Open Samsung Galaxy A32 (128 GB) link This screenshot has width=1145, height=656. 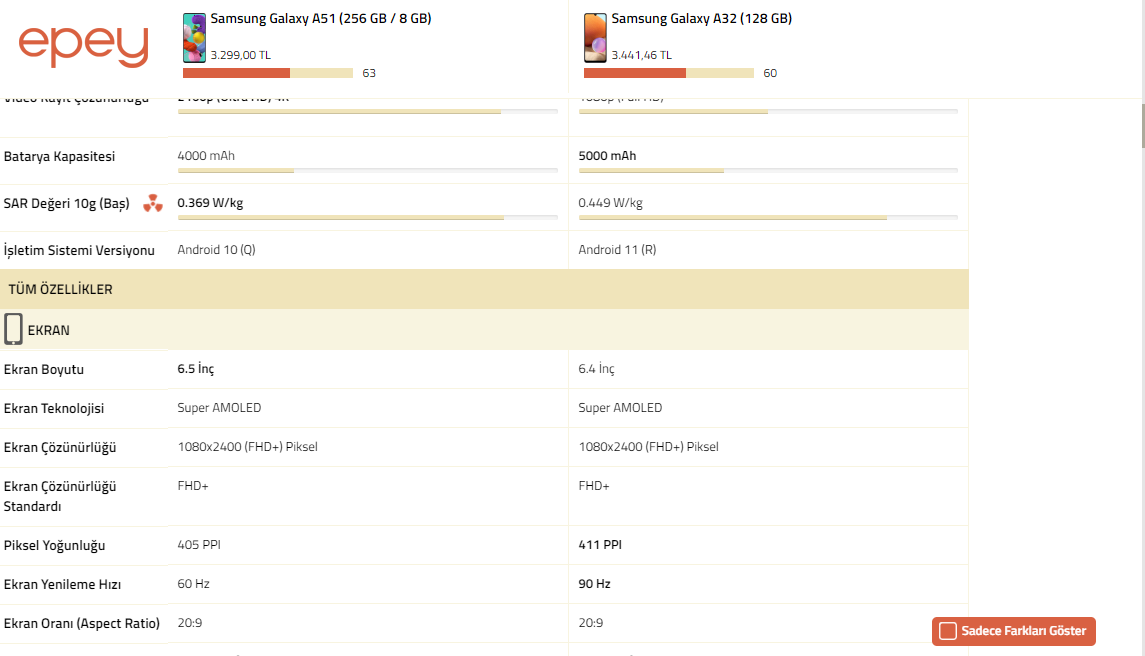point(702,18)
